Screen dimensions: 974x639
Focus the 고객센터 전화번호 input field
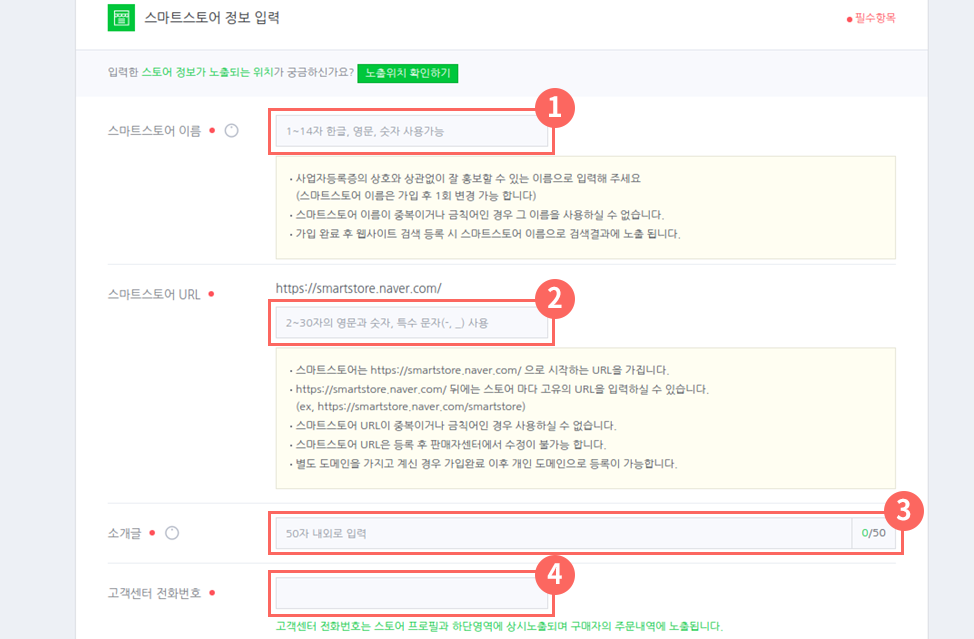point(411,592)
